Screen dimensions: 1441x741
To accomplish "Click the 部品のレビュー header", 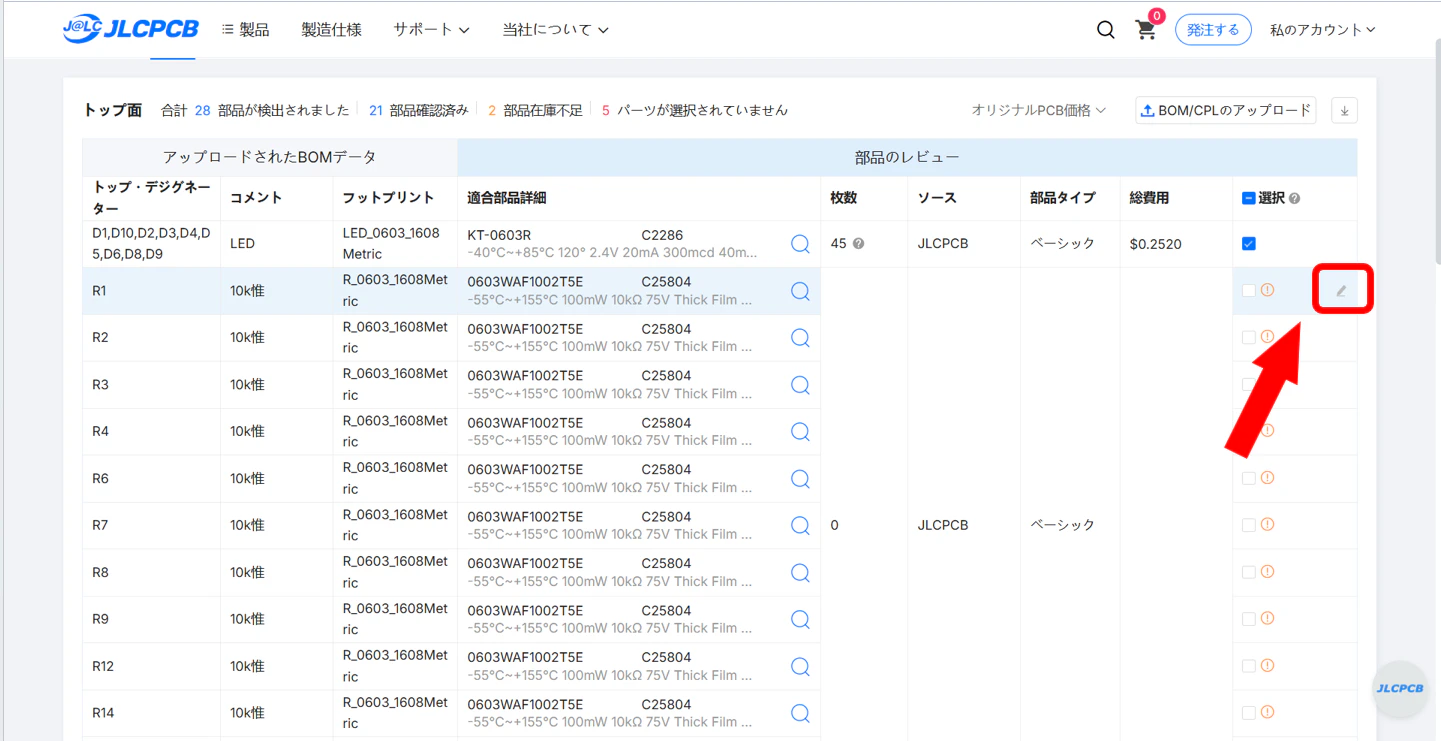I will point(907,157).
